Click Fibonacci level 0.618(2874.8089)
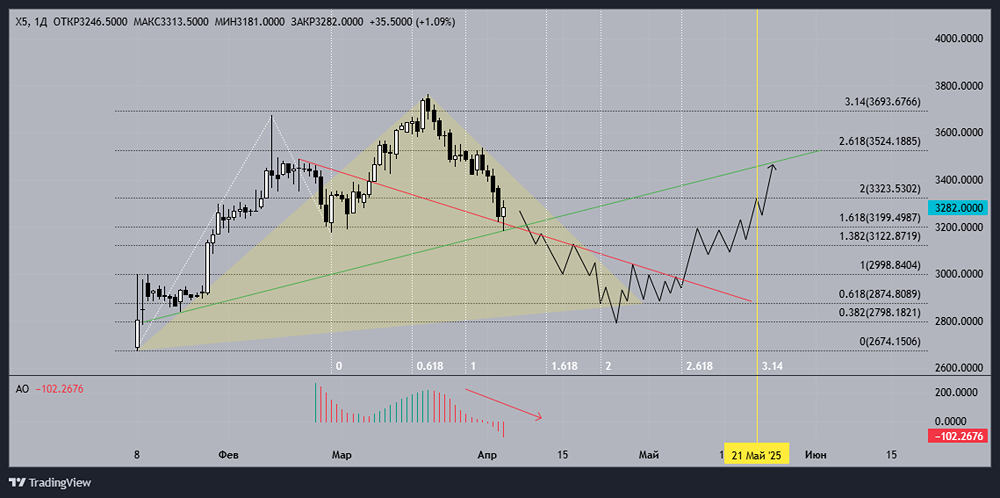The width and height of the screenshot is (1000, 498). [x=878, y=294]
